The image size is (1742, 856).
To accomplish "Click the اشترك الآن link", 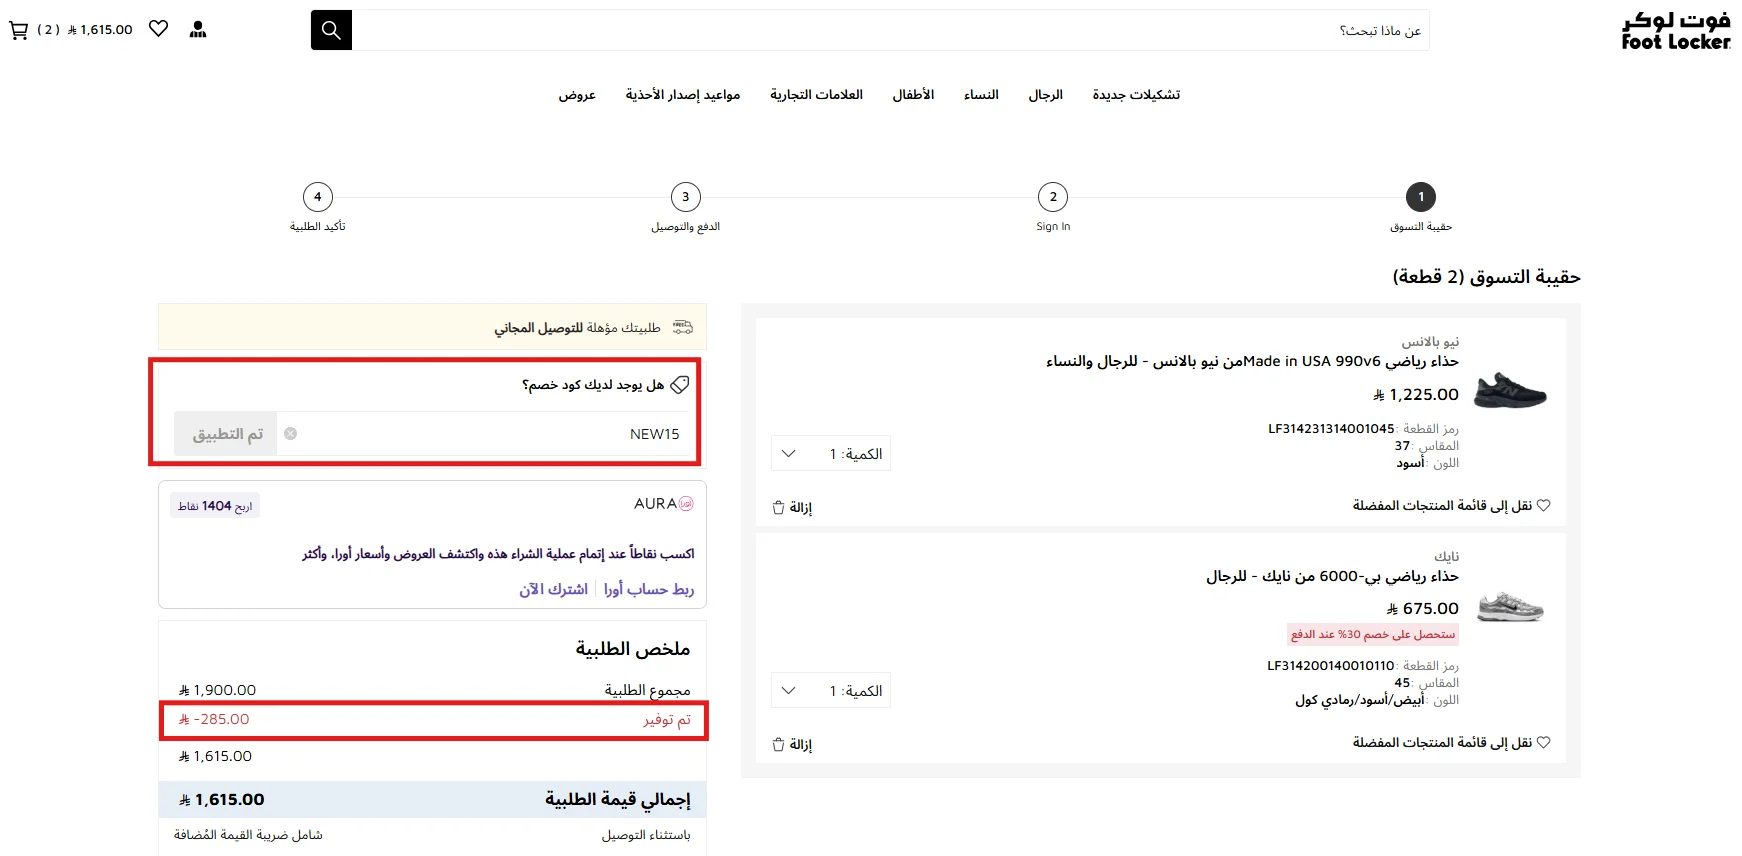I will 553,590.
